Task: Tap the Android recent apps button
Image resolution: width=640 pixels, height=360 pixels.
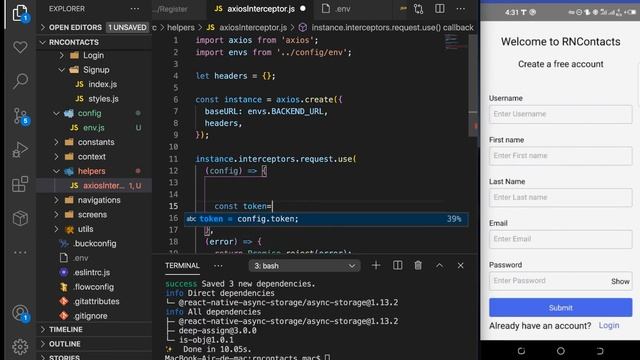Action: 521,351
